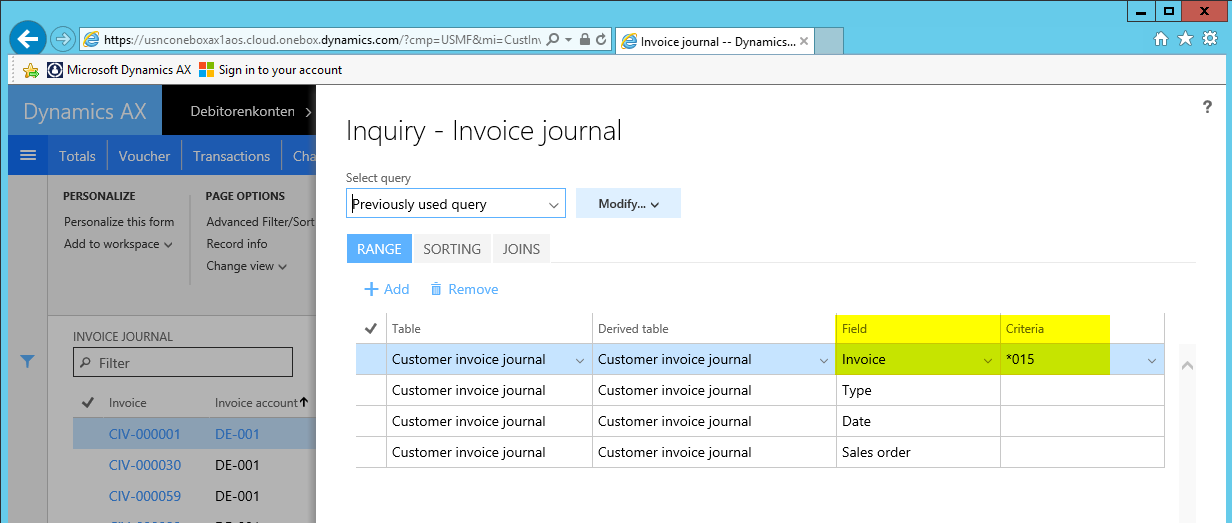Screen dimensions: 1232x523
Task: Switch to the JOINS tab
Action: click(521, 249)
